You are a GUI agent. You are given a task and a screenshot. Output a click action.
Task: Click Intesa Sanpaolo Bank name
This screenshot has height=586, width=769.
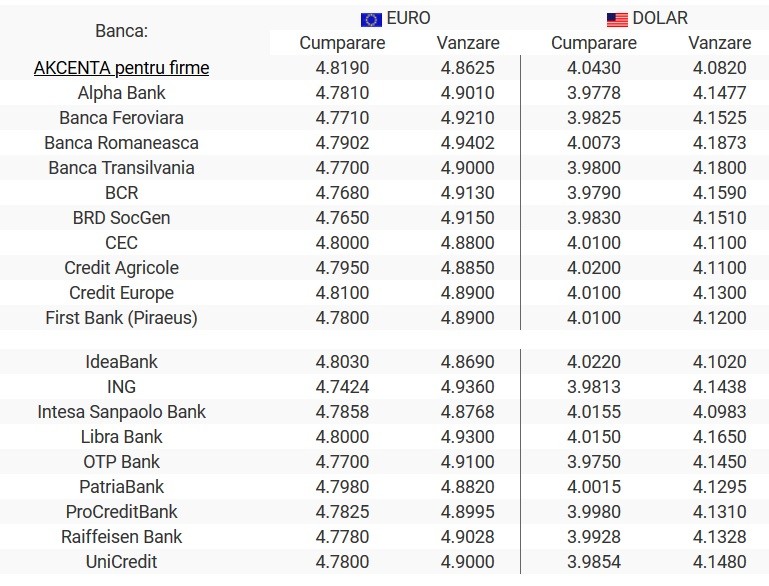point(122,411)
